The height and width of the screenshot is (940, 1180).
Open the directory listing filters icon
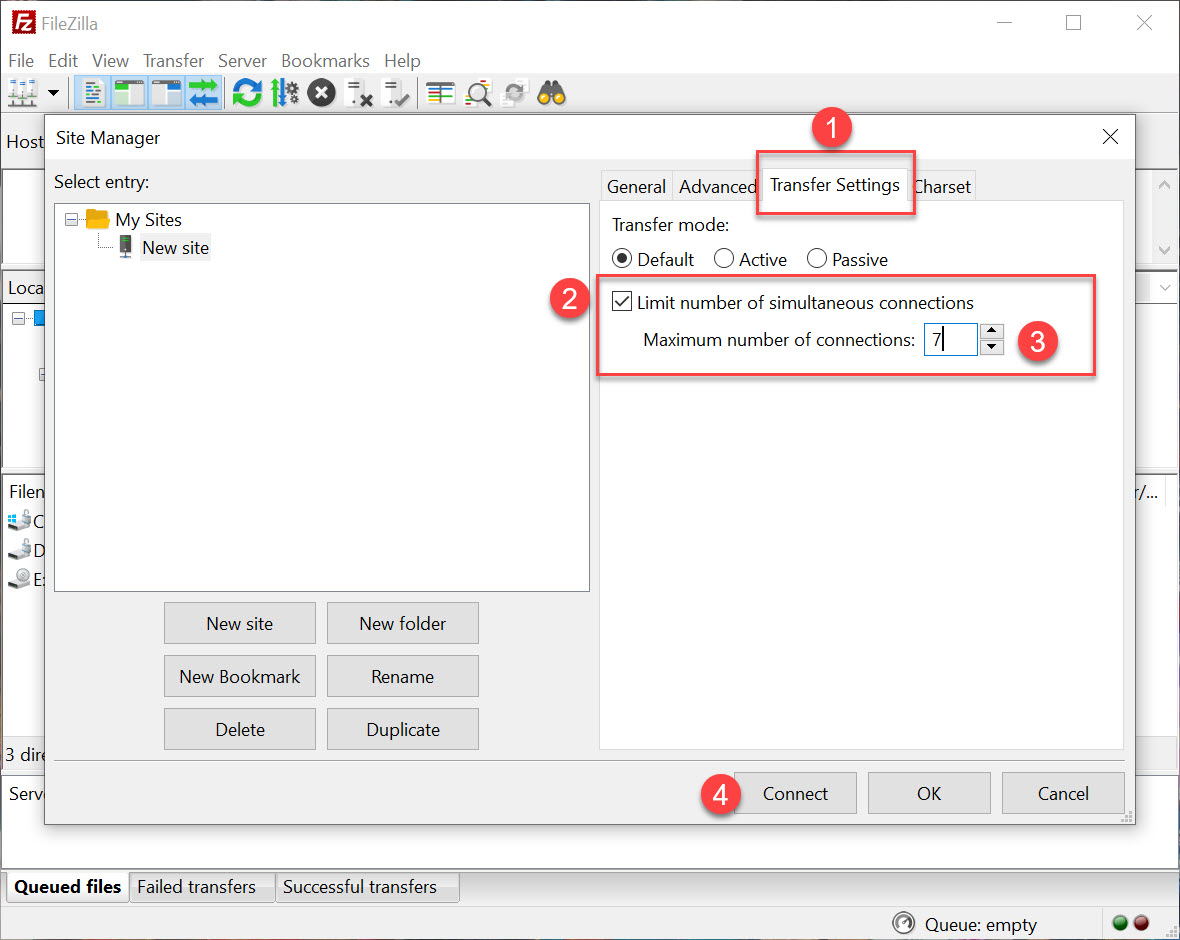(x=440, y=94)
